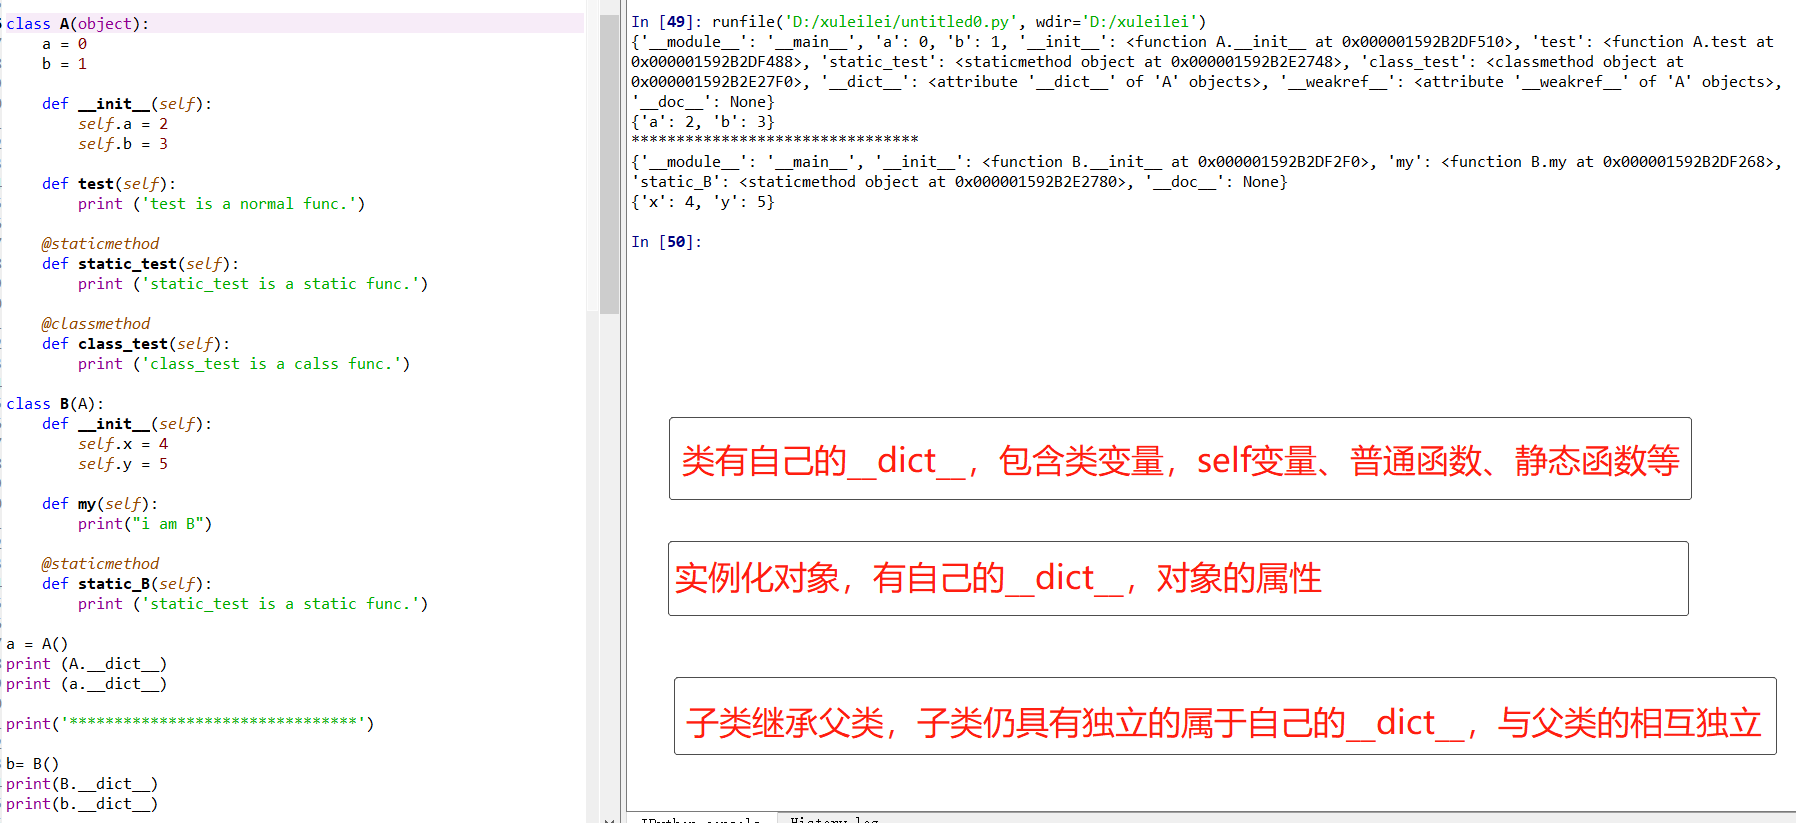1796x823 pixels.
Task: Click the runfile command line in console
Action: click(919, 22)
